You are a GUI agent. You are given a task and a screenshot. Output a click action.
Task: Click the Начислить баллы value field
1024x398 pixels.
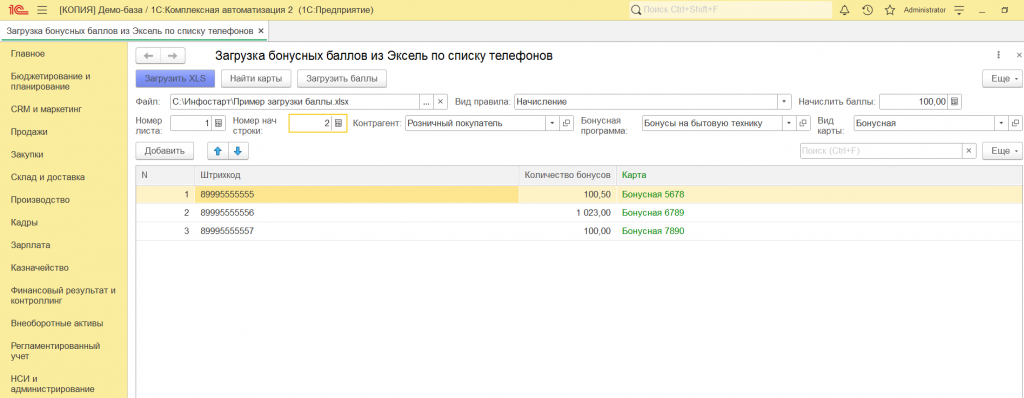coord(914,102)
